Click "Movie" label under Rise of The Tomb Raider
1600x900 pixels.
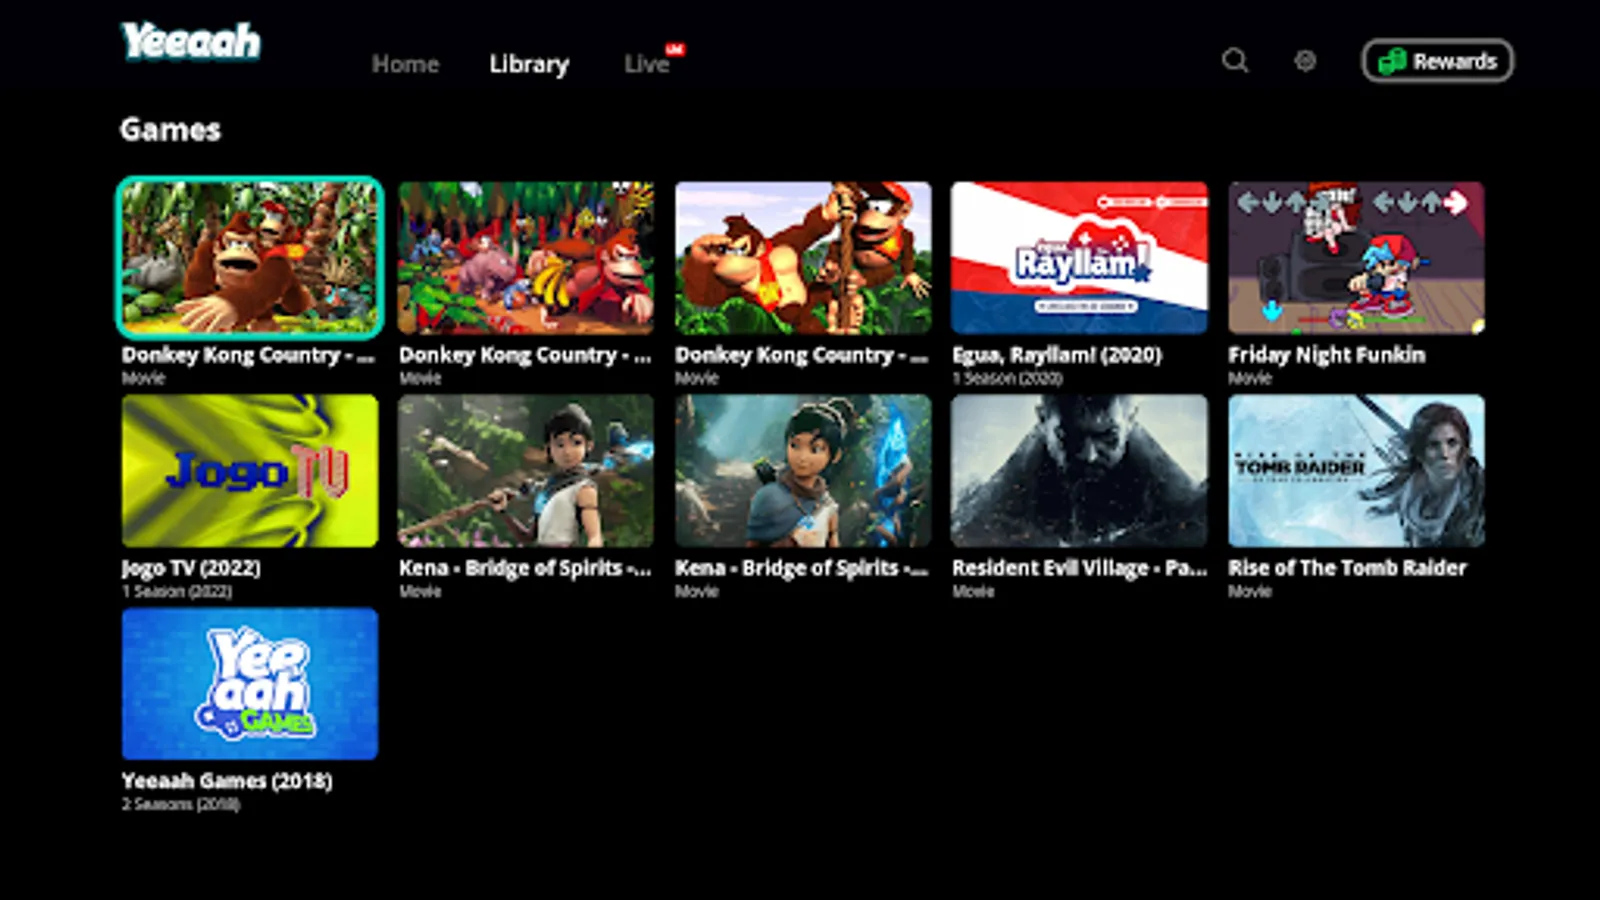tap(1250, 591)
